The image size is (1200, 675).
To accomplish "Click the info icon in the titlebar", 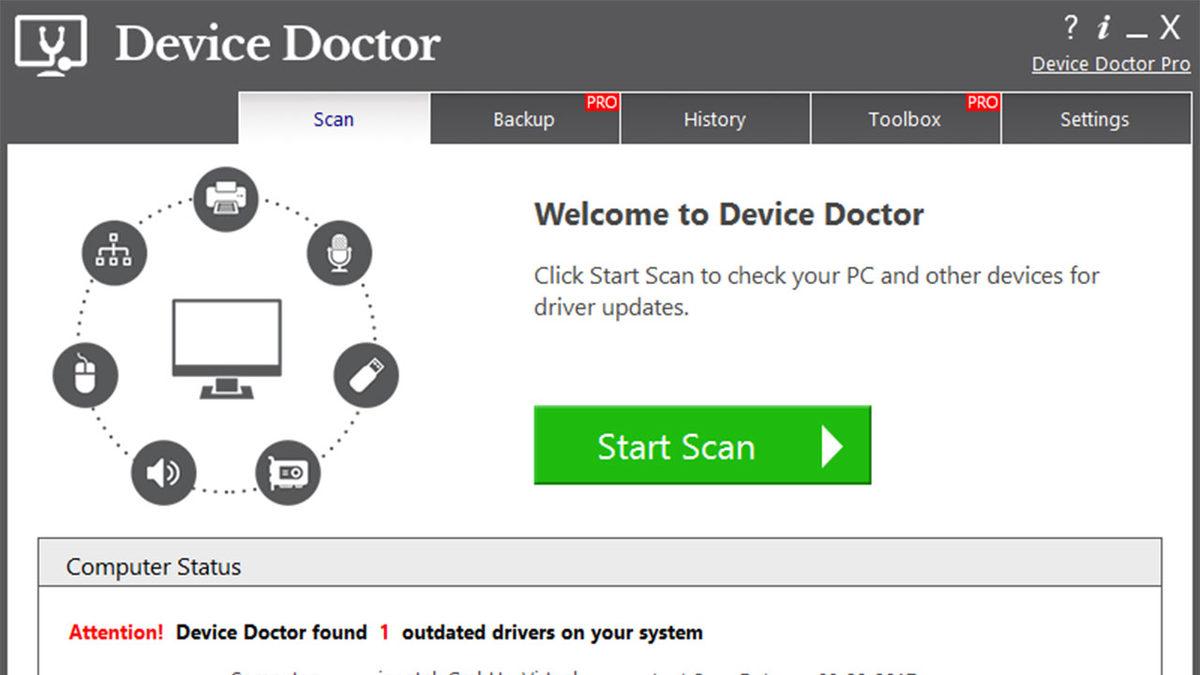I will pyautogui.click(x=1103, y=29).
